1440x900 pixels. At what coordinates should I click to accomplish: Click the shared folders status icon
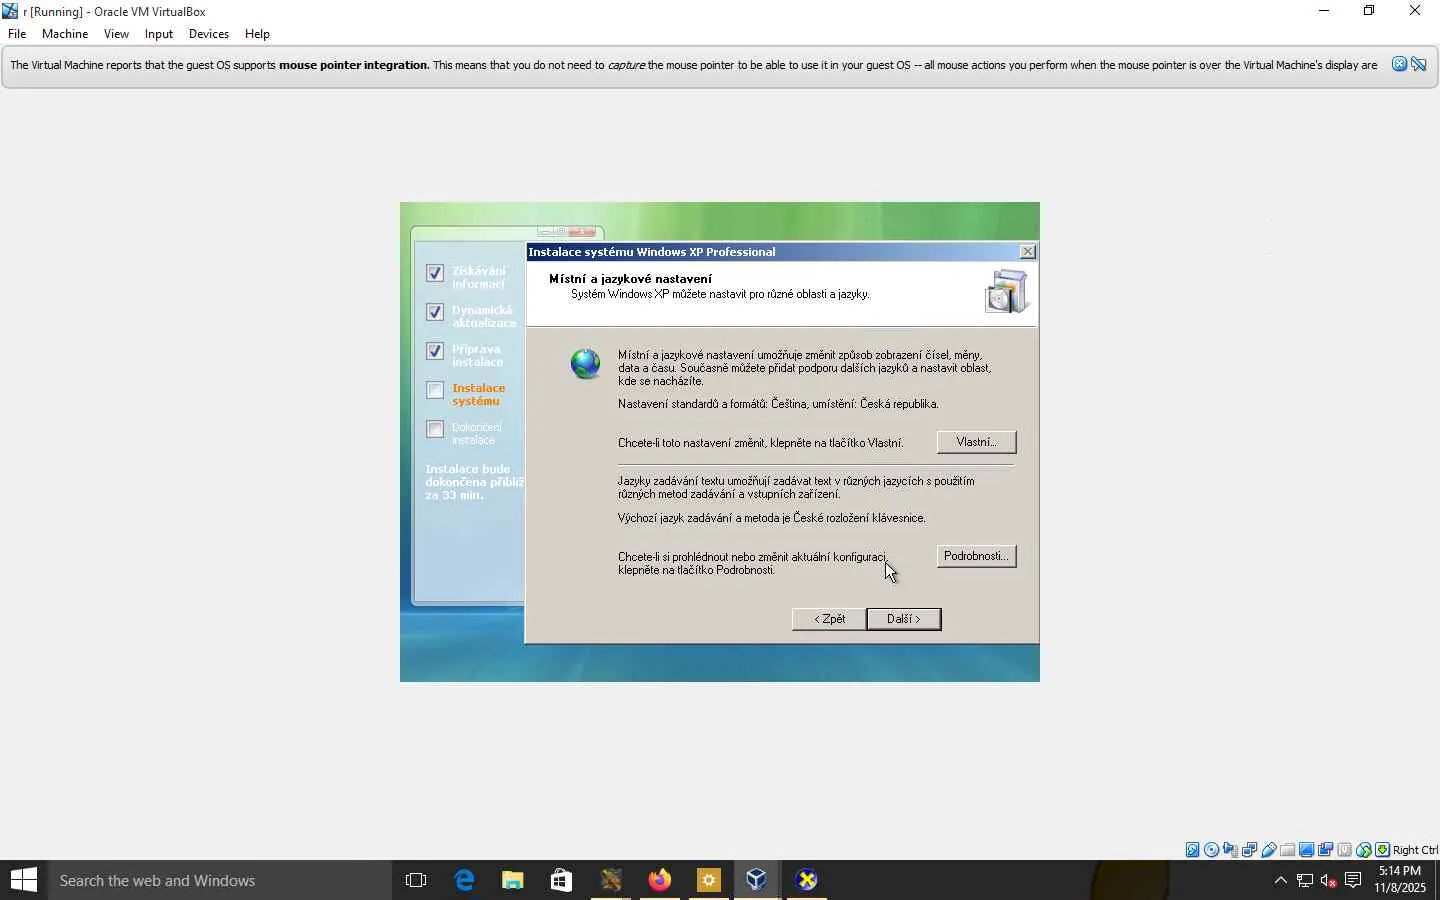(x=1287, y=850)
